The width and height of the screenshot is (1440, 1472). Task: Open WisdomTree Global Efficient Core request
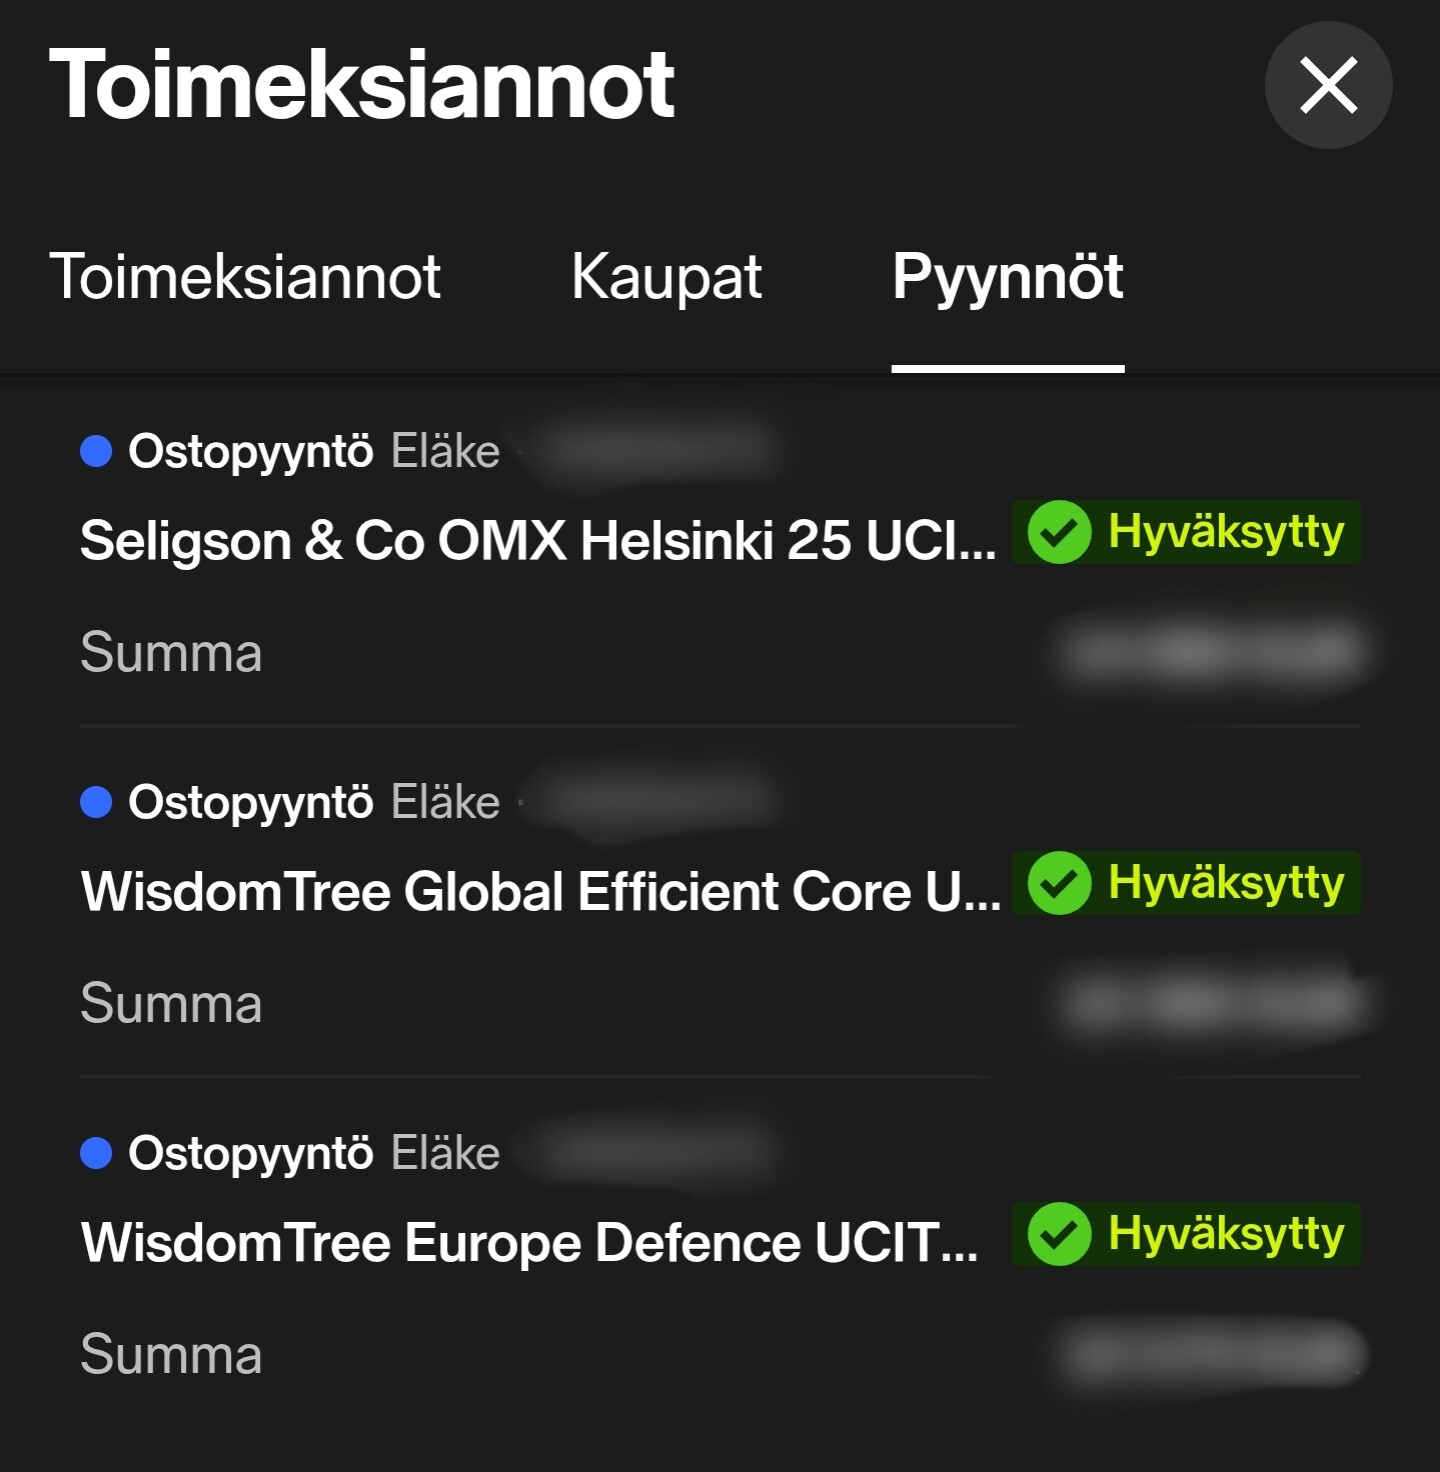coord(540,892)
